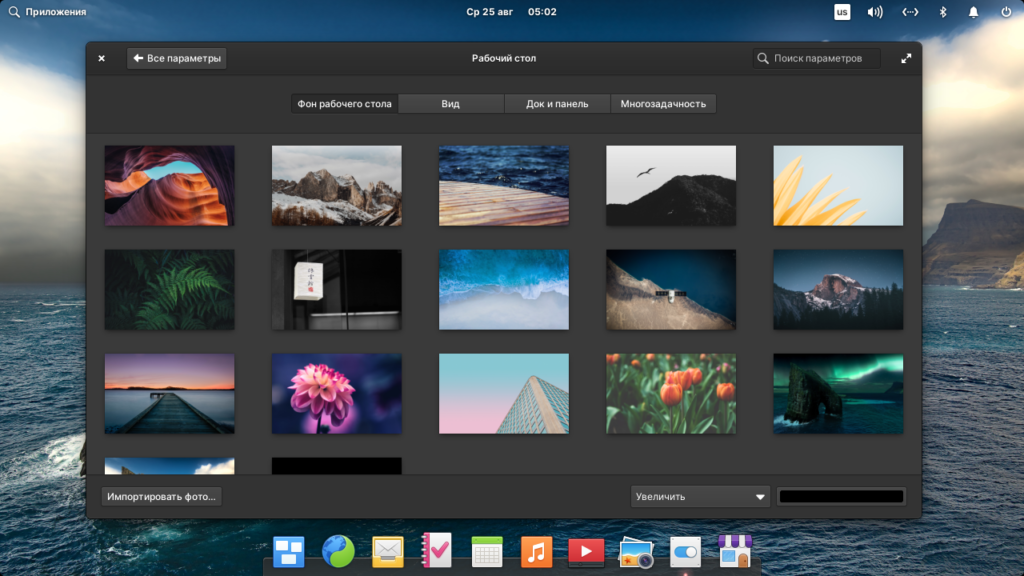
Task: Click the 'Поиск параметров' search field
Action: click(x=818, y=58)
